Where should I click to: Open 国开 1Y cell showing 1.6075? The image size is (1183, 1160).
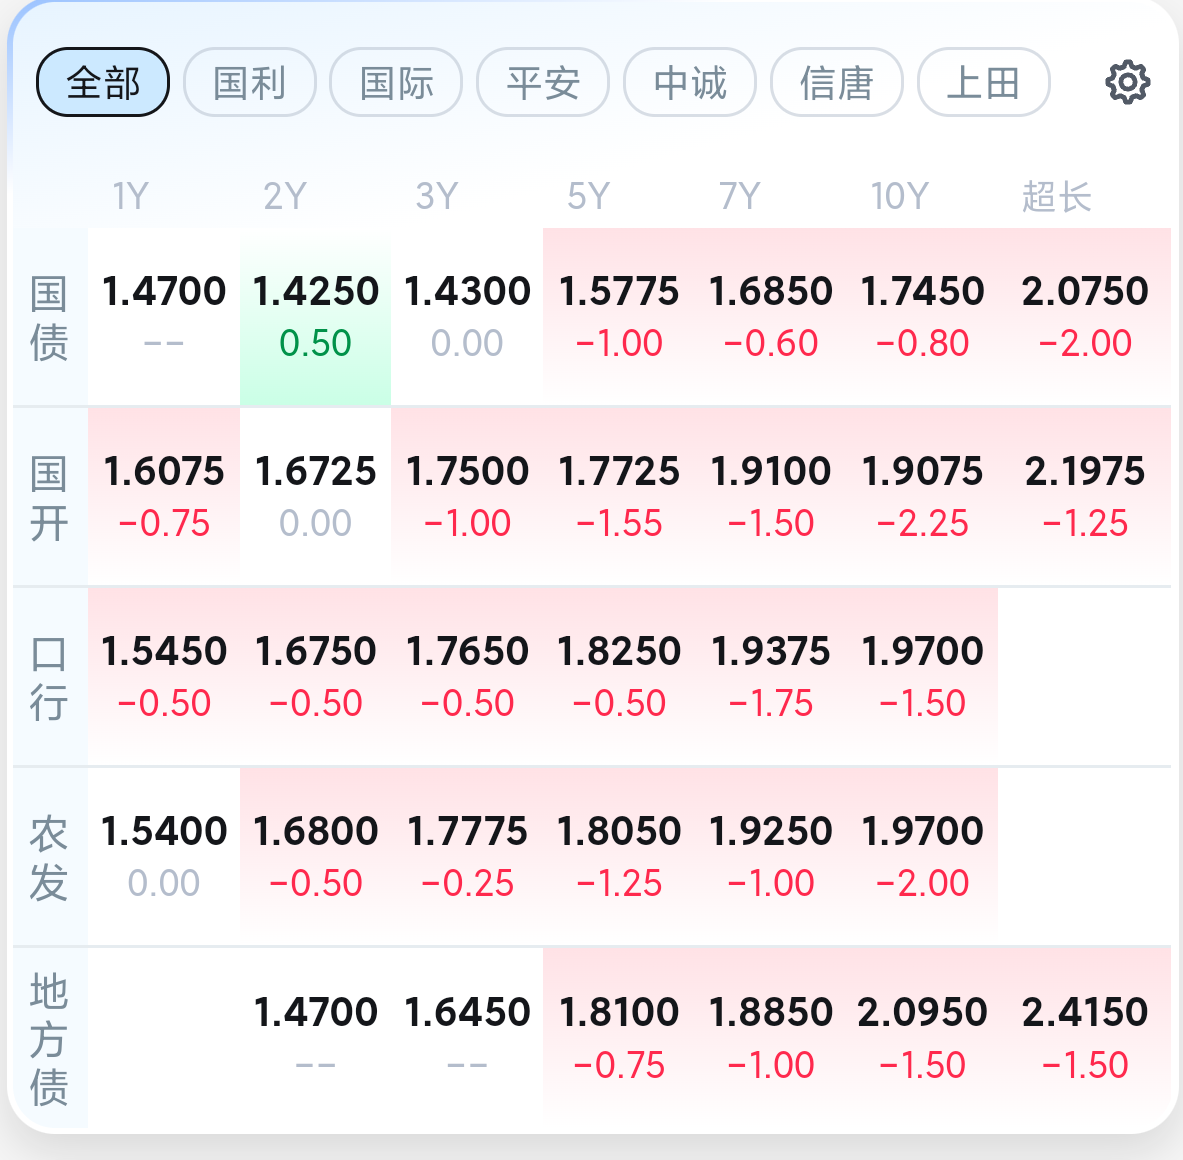pyautogui.click(x=164, y=496)
